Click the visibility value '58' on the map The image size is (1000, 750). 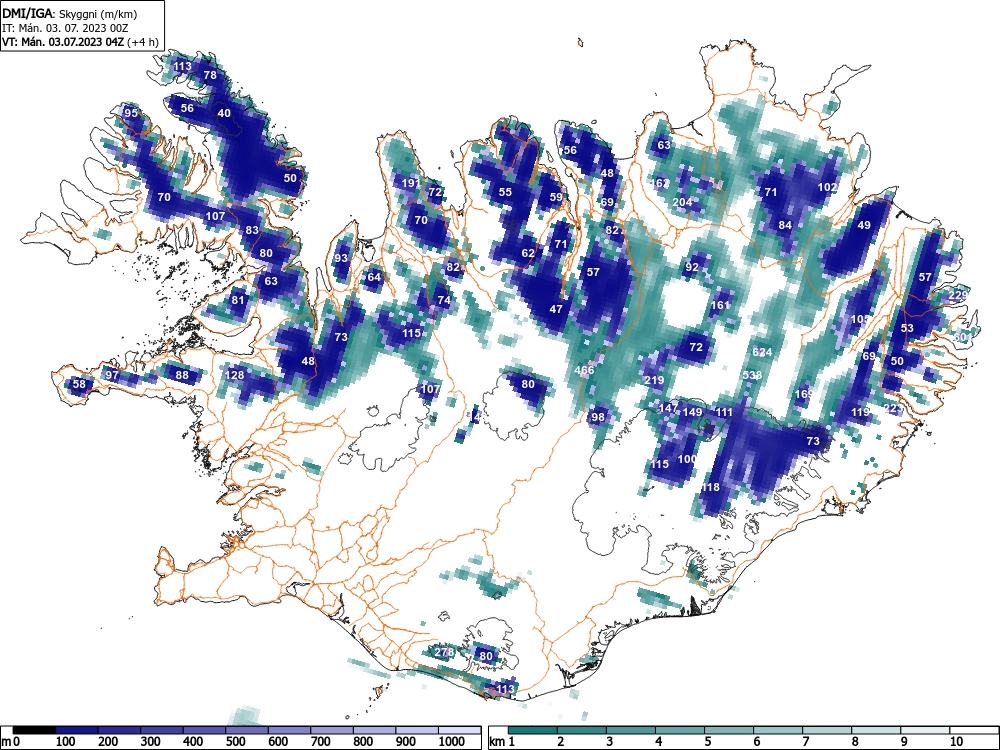click(x=79, y=384)
